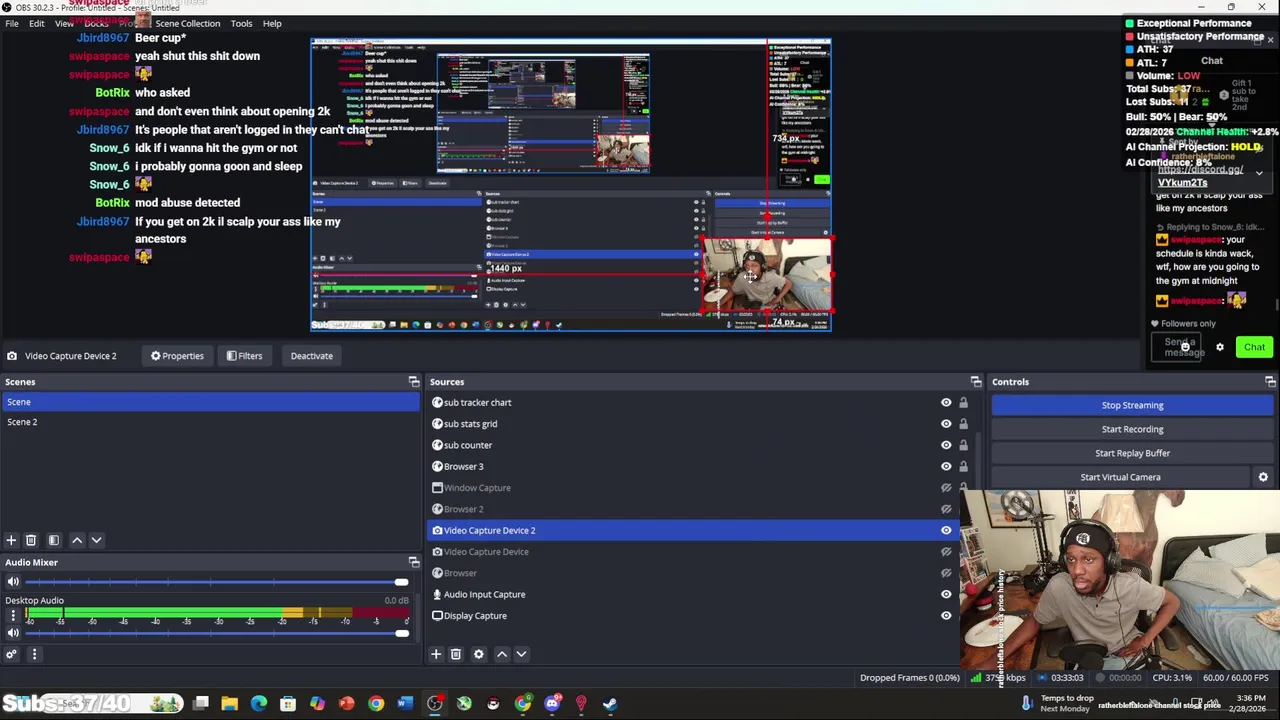Open the Edit menu
Screen dimensions: 1280x720
tap(37, 23)
